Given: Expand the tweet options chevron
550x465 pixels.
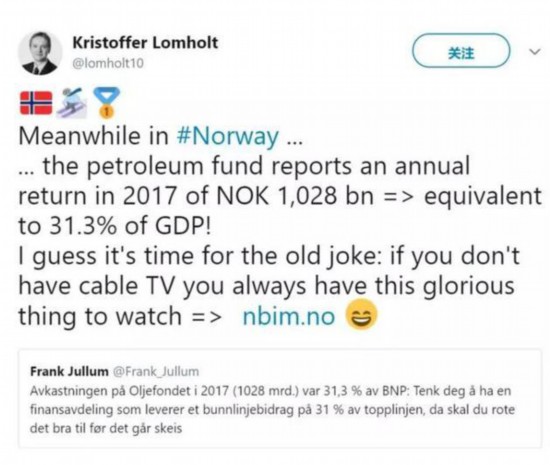Looking at the screenshot, I should [x=535, y=52].
